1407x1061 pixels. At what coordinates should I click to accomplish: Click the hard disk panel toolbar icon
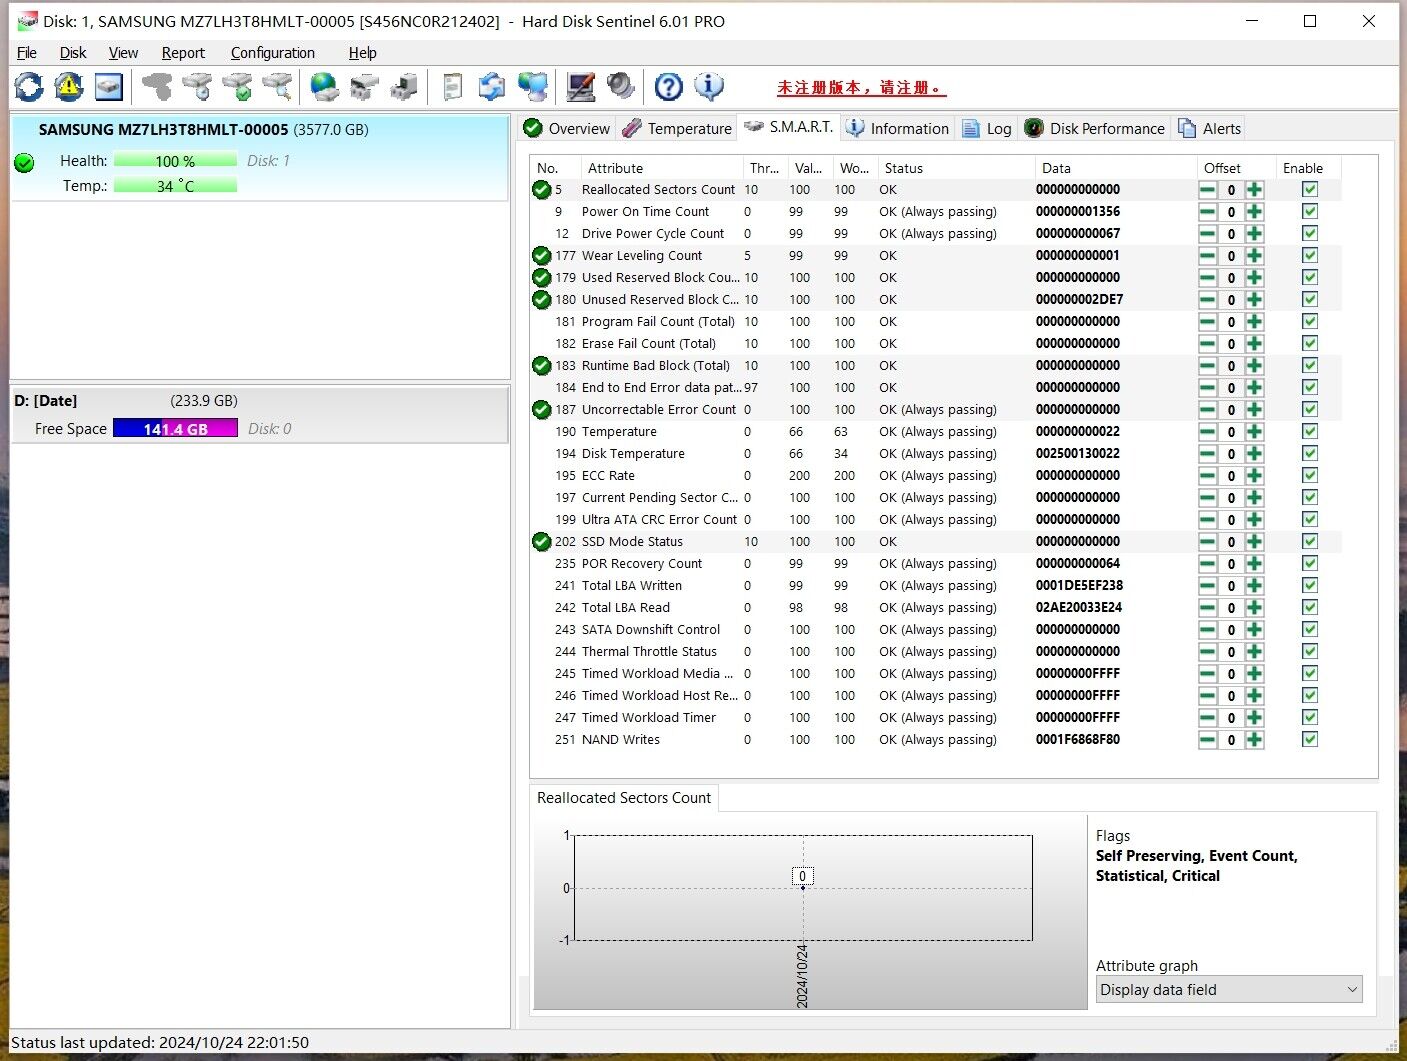[x=109, y=87]
